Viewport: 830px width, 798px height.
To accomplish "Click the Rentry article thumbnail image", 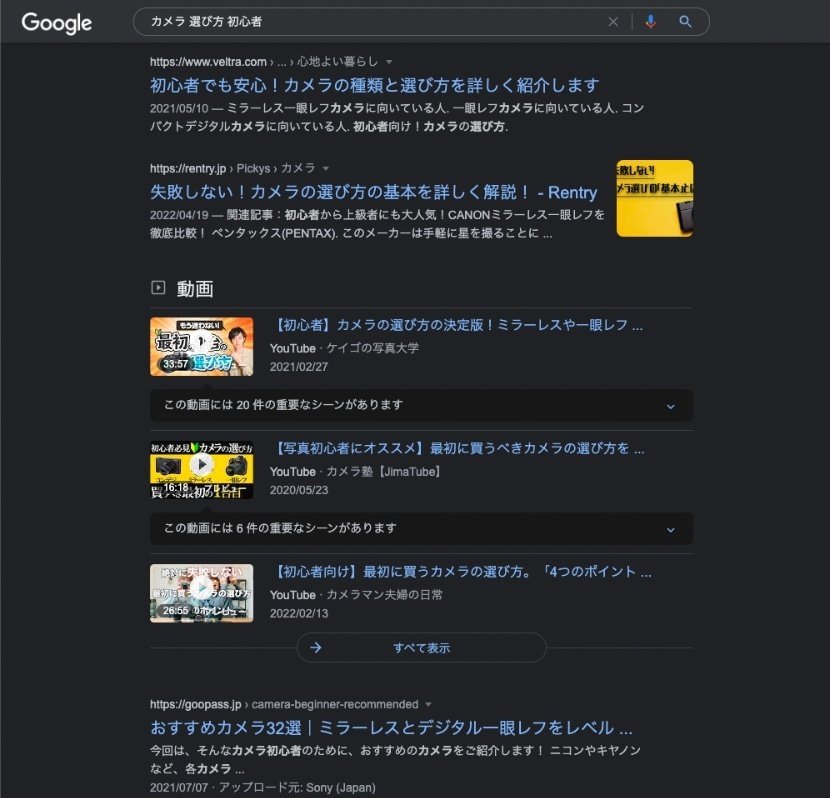I will coord(653,198).
